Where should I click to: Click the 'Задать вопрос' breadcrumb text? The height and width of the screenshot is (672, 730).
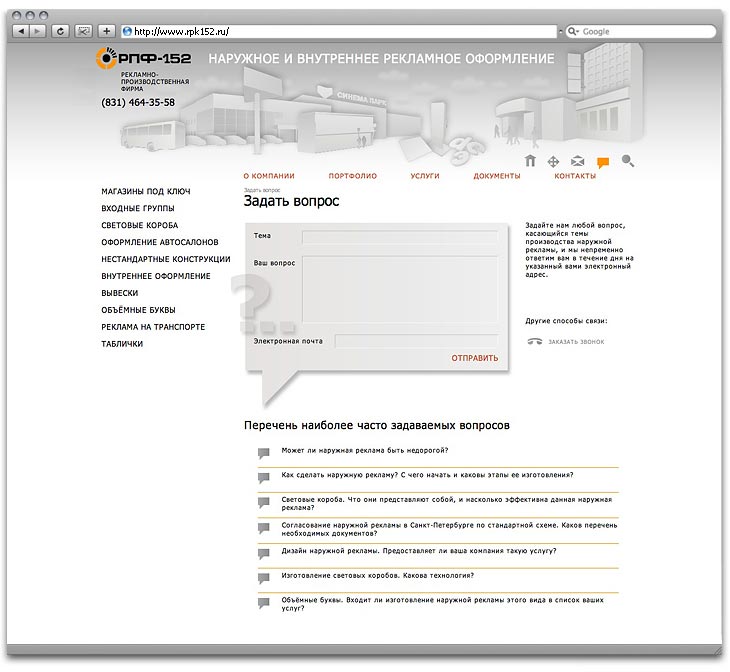coord(262,190)
